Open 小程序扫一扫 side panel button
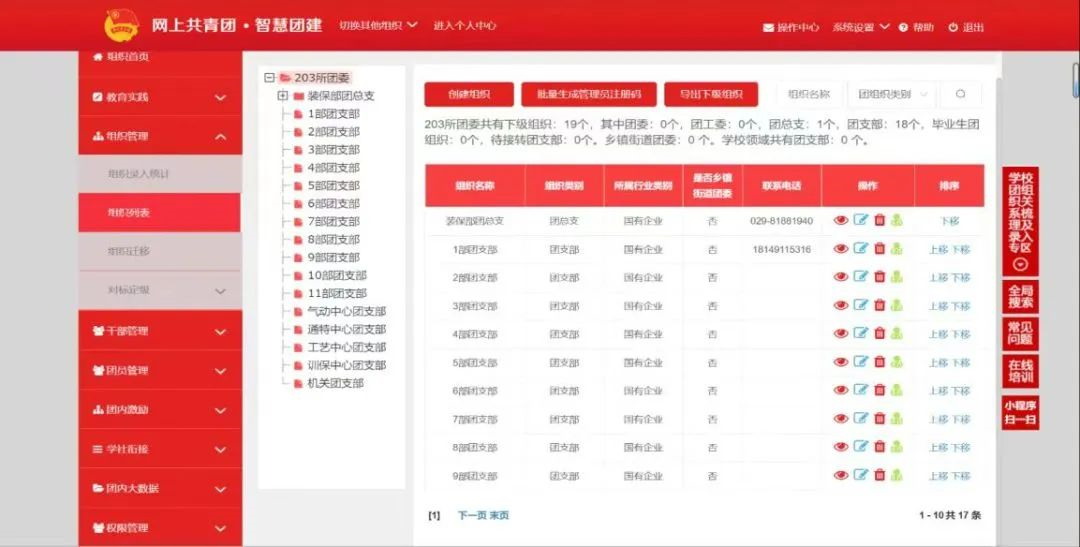Viewport: 1080px width, 547px height. 1020,413
